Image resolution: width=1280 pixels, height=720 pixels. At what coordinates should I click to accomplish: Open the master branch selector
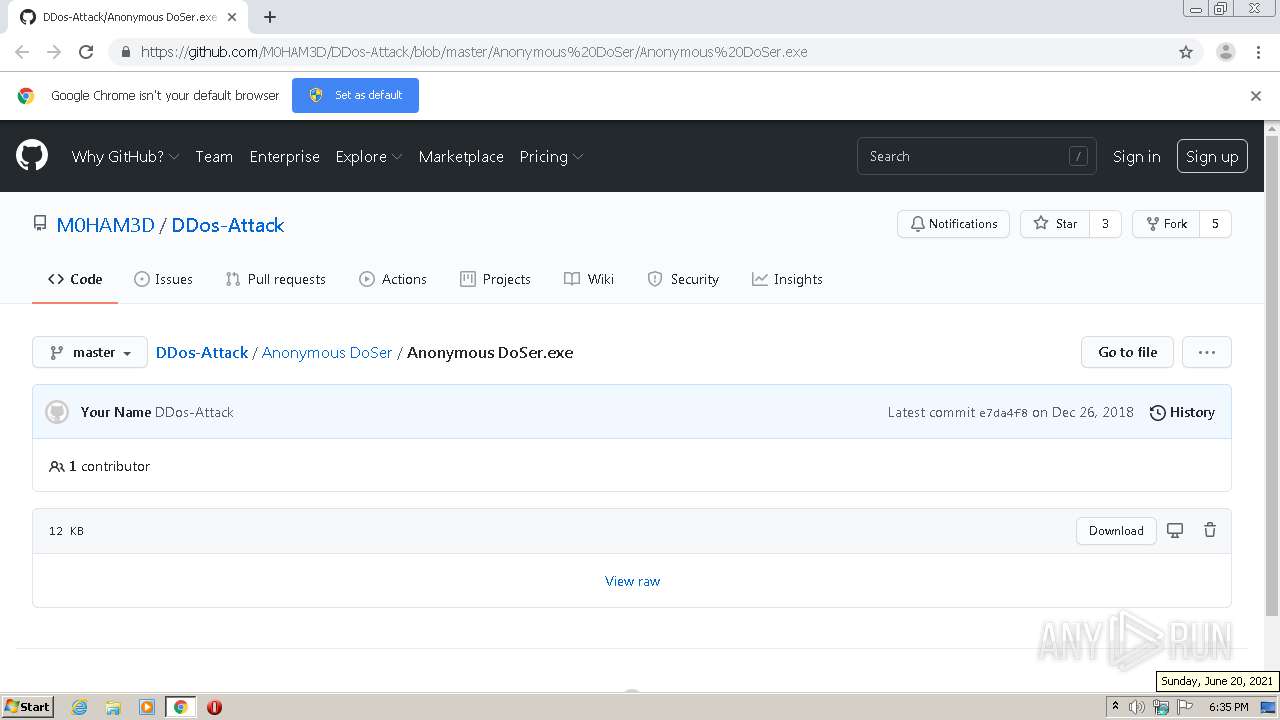tap(90, 352)
